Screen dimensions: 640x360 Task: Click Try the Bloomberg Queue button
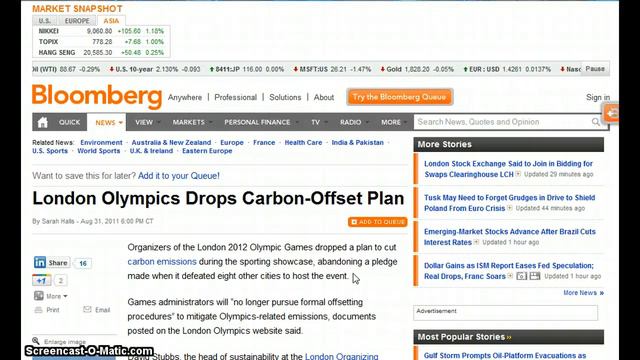pos(399,97)
